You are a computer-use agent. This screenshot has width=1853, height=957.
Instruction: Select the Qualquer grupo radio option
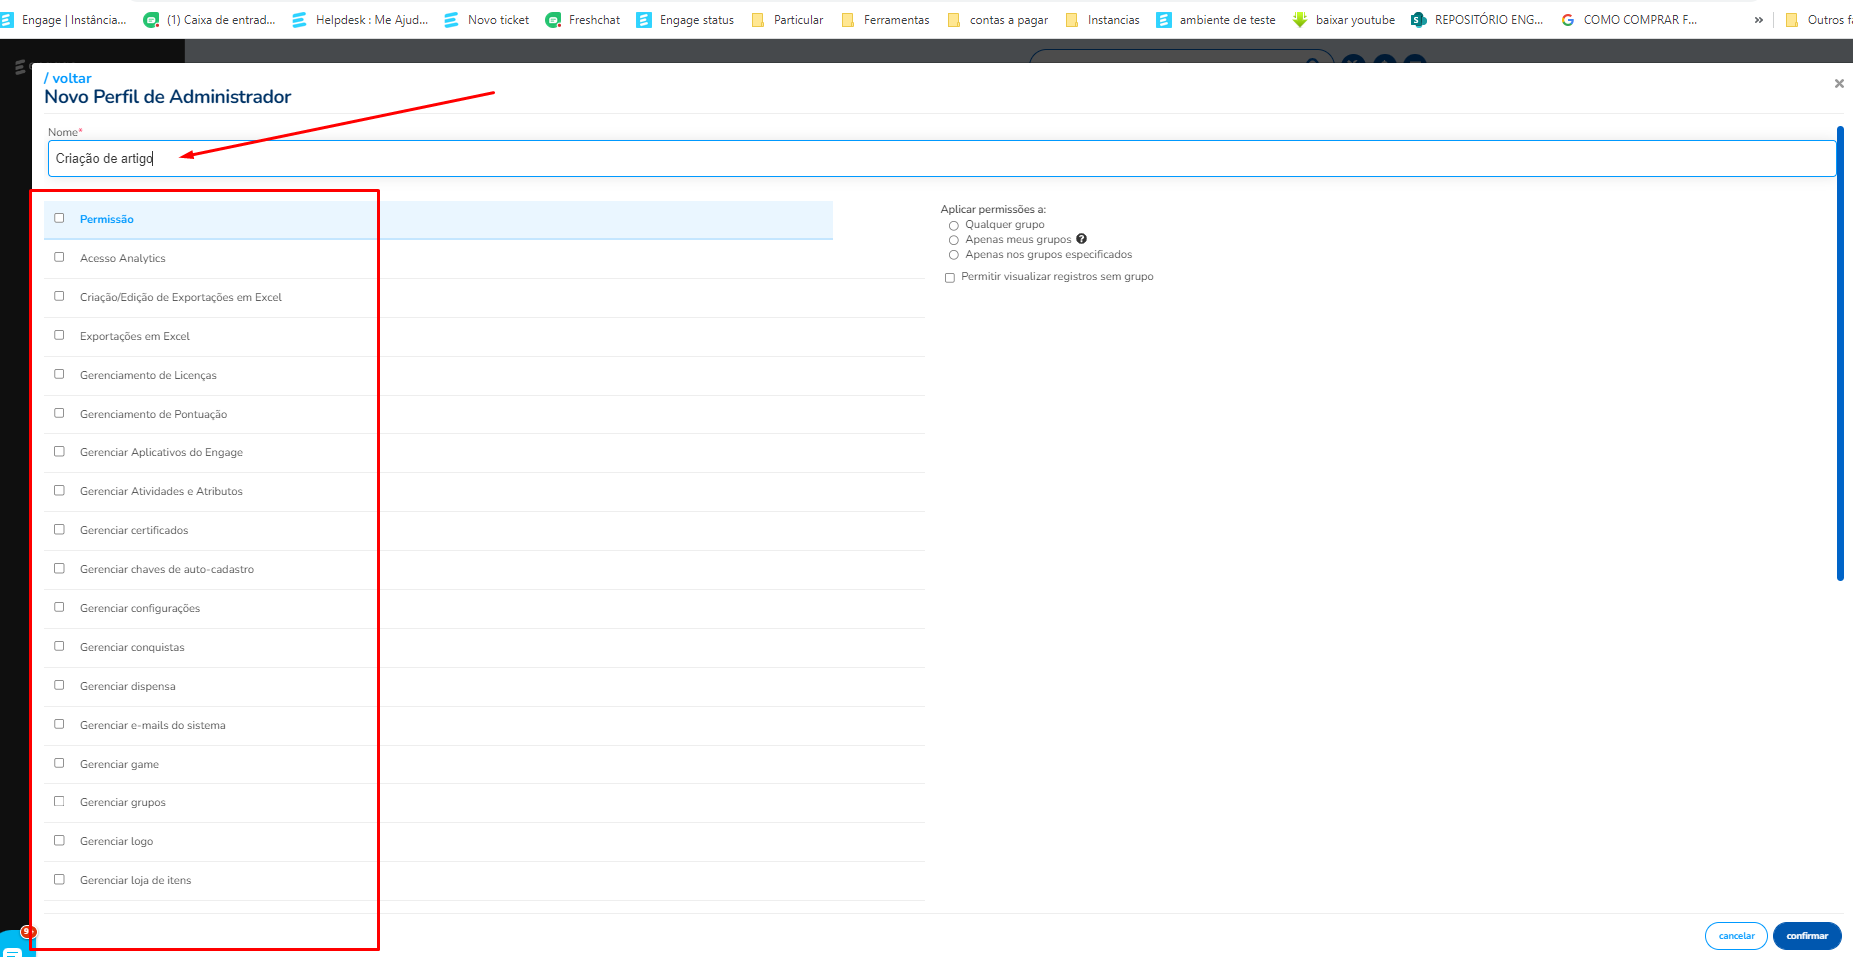tap(954, 225)
